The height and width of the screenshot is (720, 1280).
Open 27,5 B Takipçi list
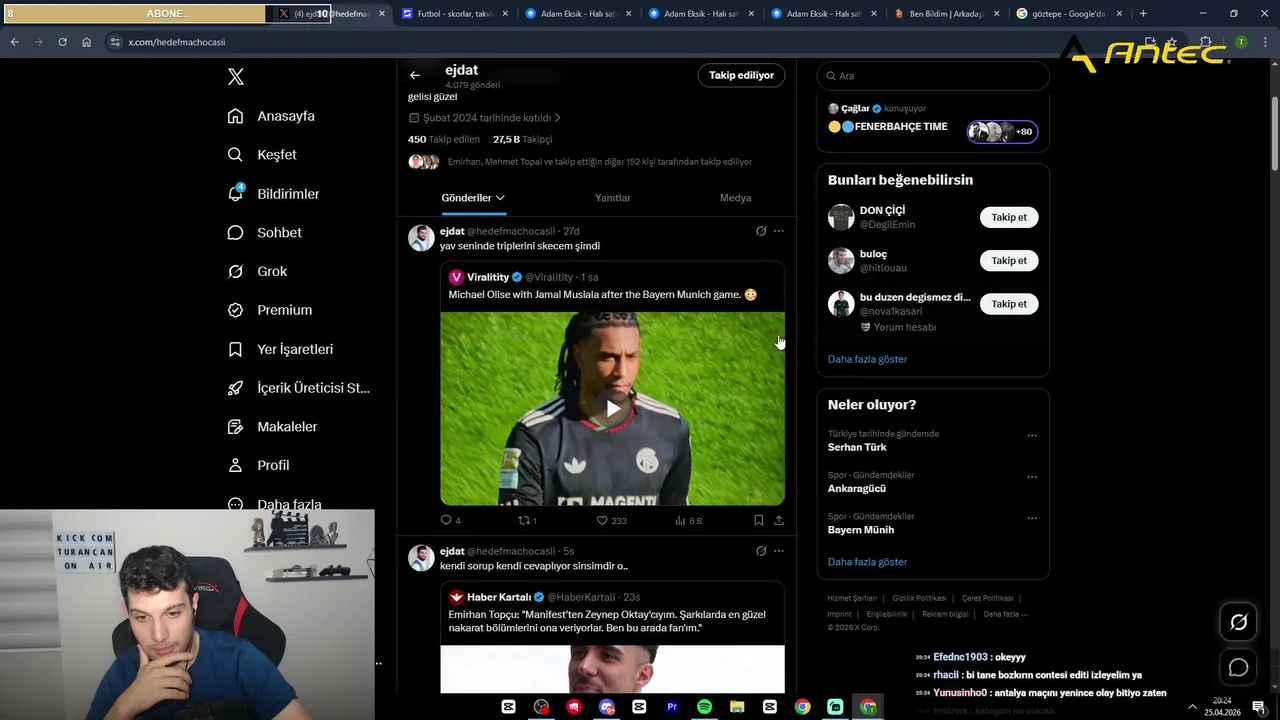click(x=522, y=140)
